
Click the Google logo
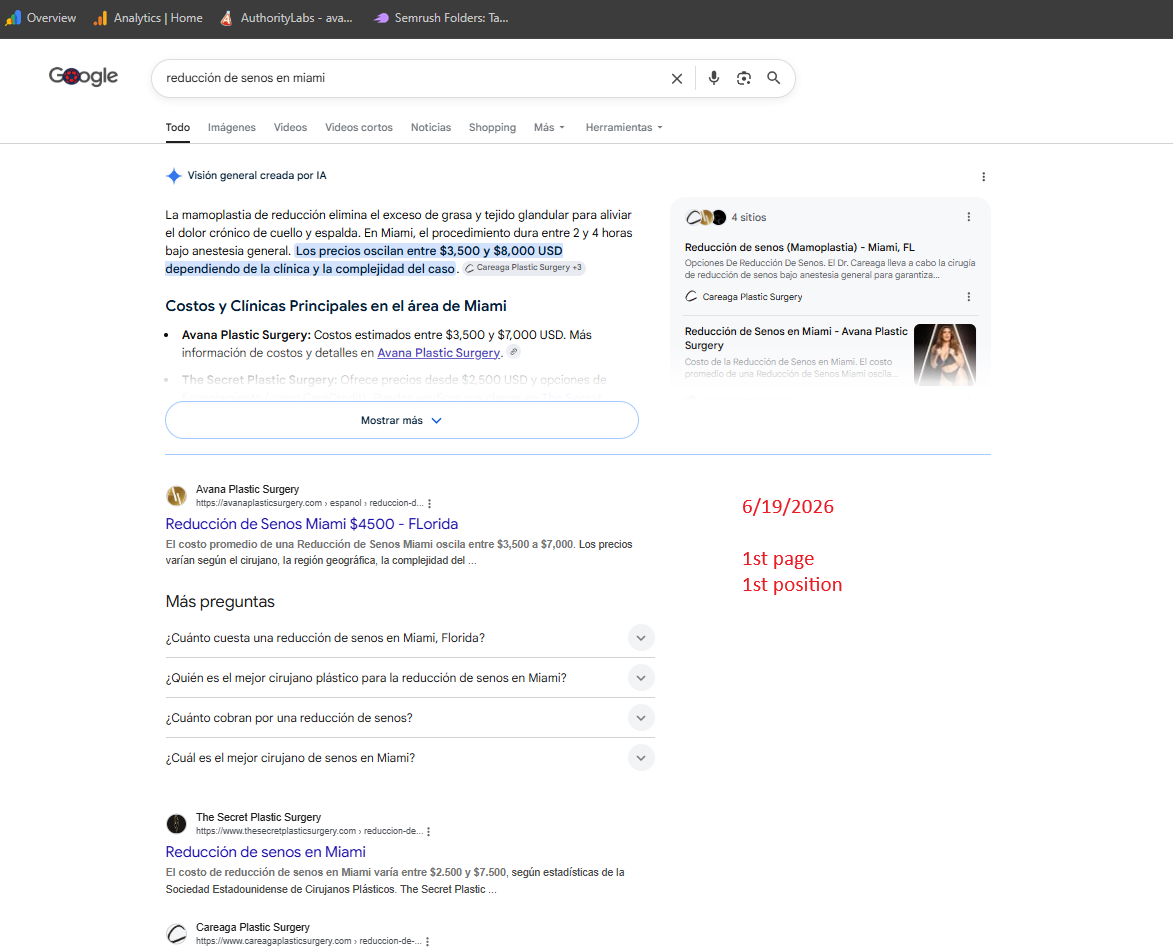click(83, 76)
